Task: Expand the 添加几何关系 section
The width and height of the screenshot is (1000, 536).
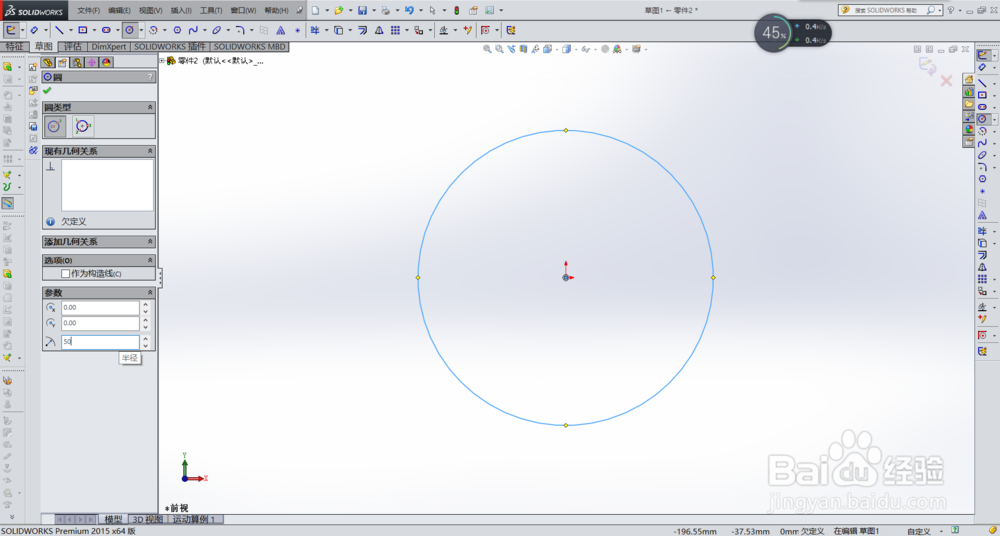Action: pyautogui.click(x=151, y=242)
